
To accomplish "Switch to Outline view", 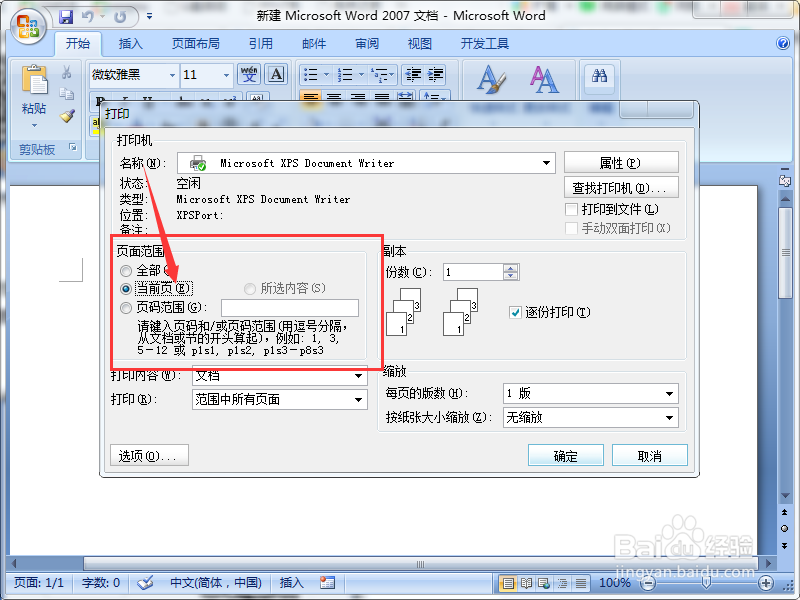I will (562, 583).
